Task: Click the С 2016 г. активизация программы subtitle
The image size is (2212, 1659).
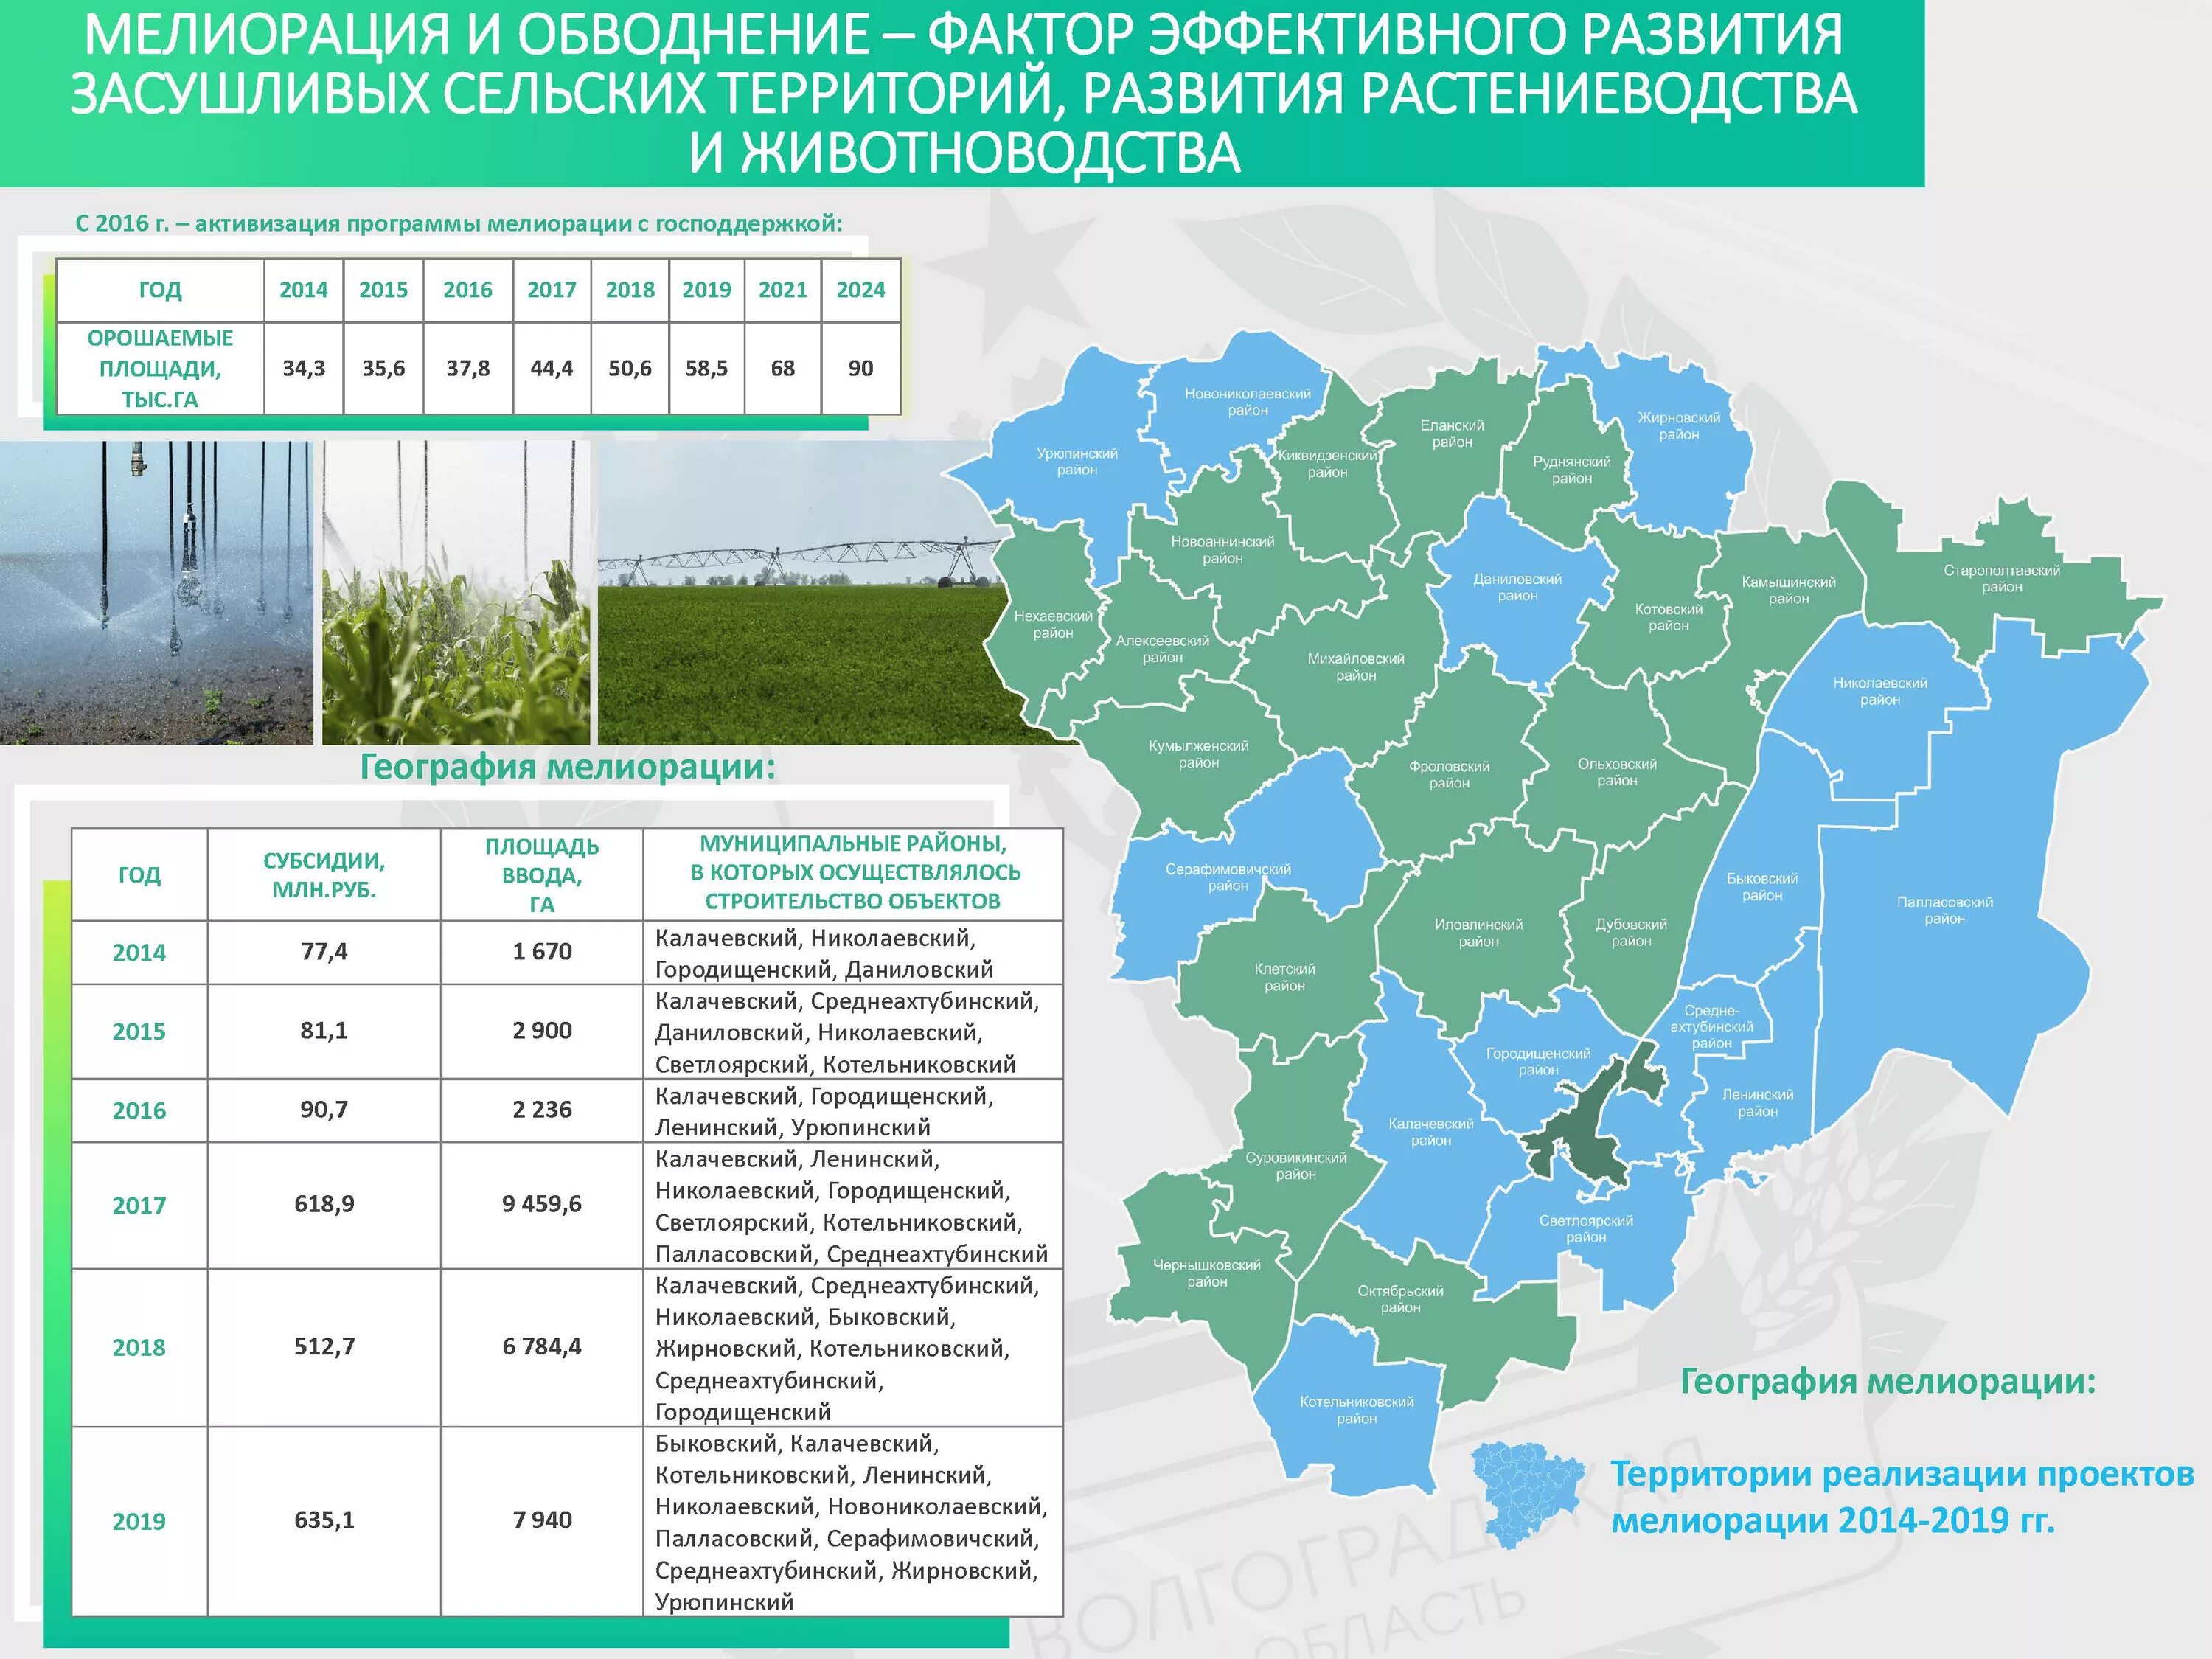Action: point(459,223)
